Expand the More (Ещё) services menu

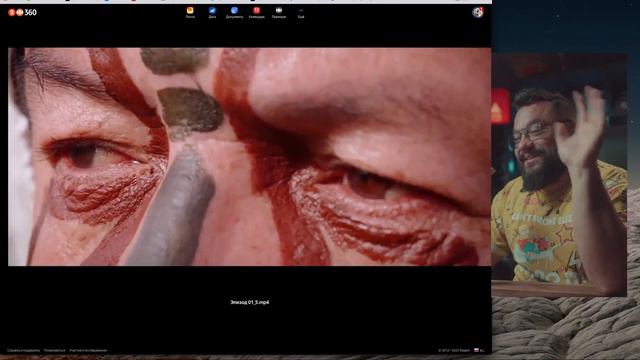coord(301,13)
